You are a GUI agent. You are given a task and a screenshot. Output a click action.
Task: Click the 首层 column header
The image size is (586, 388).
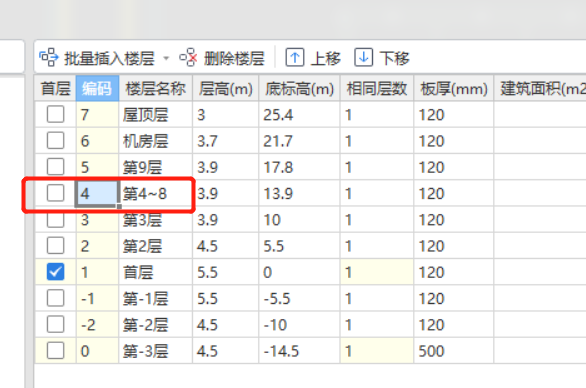click(x=55, y=89)
